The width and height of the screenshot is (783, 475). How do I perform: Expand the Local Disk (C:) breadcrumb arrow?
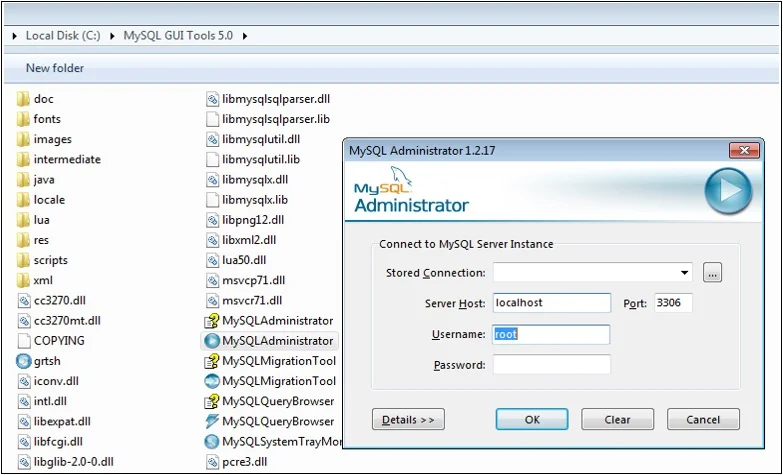pyautogui.click(x=112, y=36)
